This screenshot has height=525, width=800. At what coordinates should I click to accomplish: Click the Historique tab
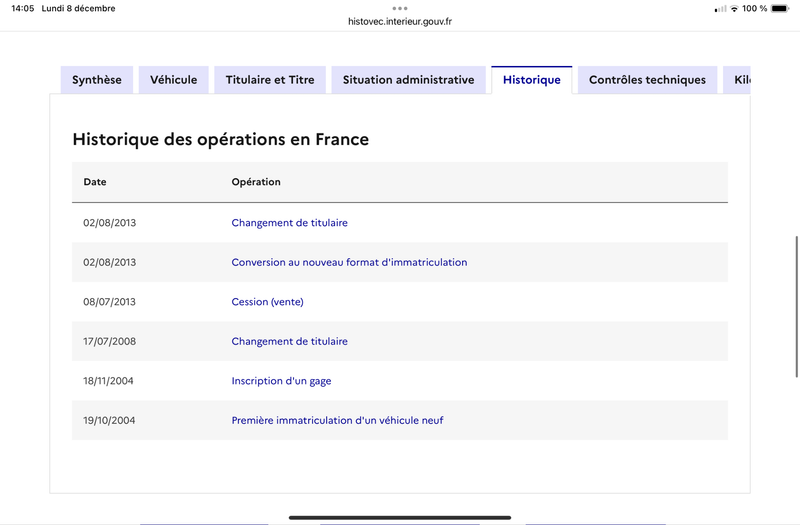pyautogui.click(x=532, y=80)
